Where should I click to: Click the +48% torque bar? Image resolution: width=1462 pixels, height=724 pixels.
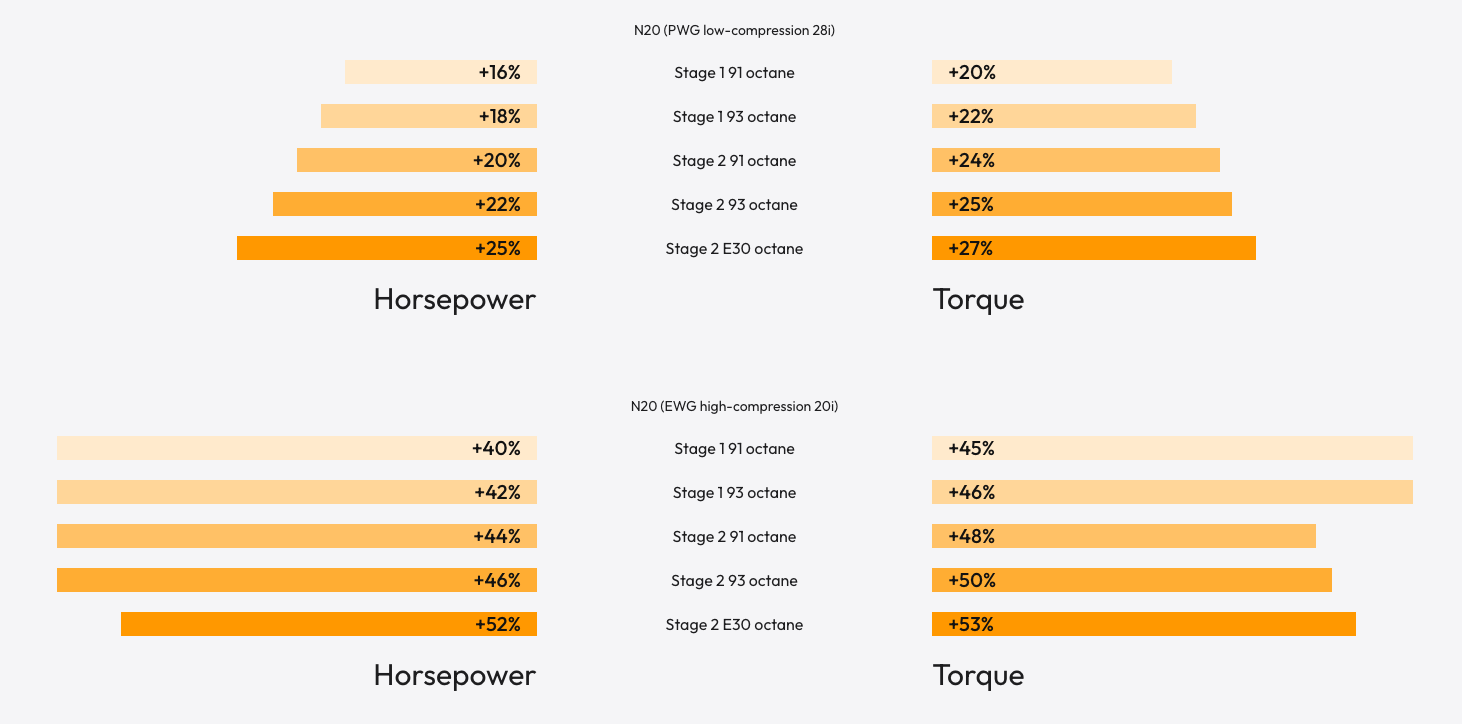point(1123,536)
